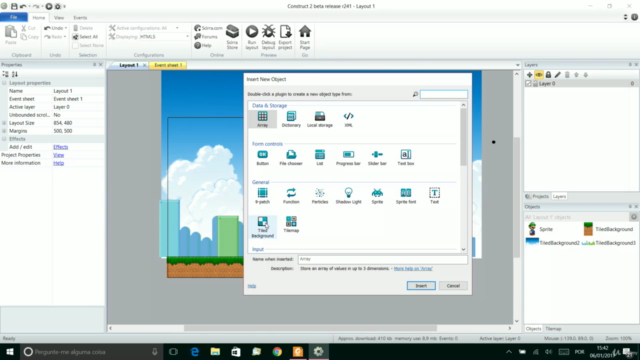Viewport: 640px width, 360px height.
Task: Switch to the Tilemap tab
Action: (553, 329)
